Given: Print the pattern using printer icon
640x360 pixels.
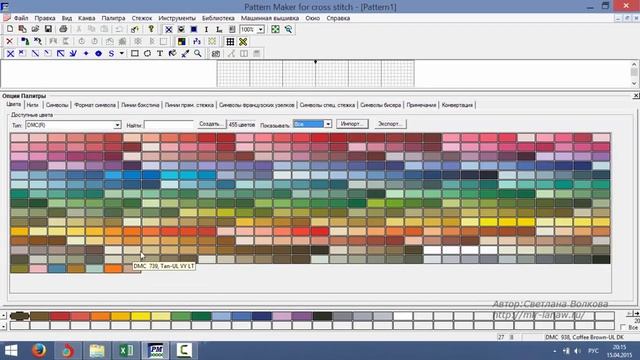Looking at the screenshot, I should pyautogui.click(x=63, y=29).
